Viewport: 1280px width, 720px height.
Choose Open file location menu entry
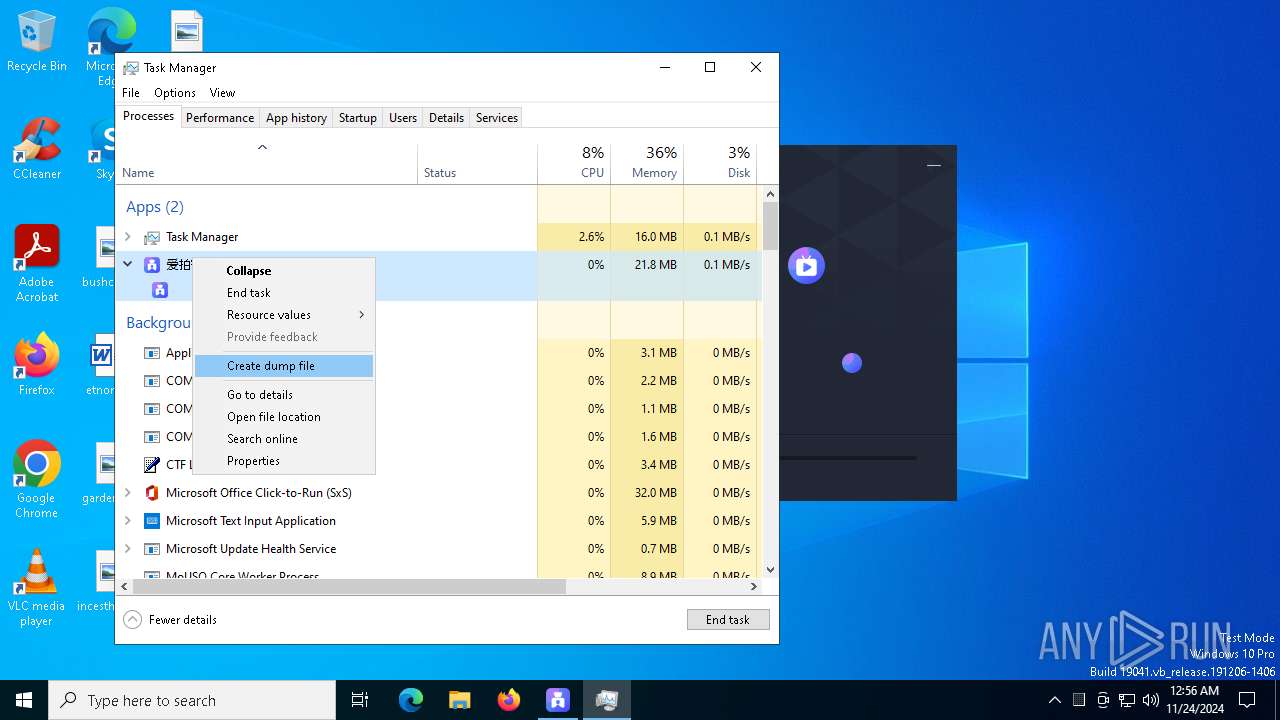284,417
